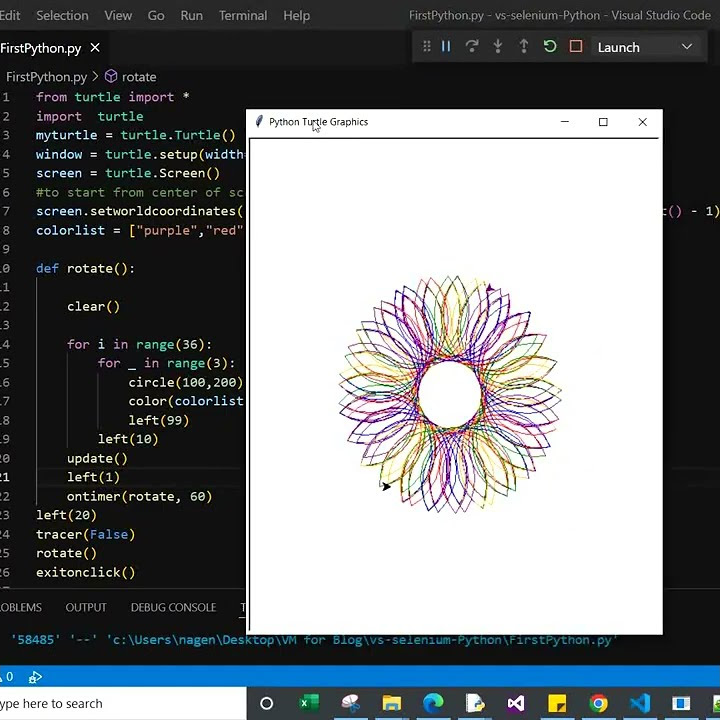Switch to the DEBUG CONSOLE tab
720x720 pixels.
point(174,607)
